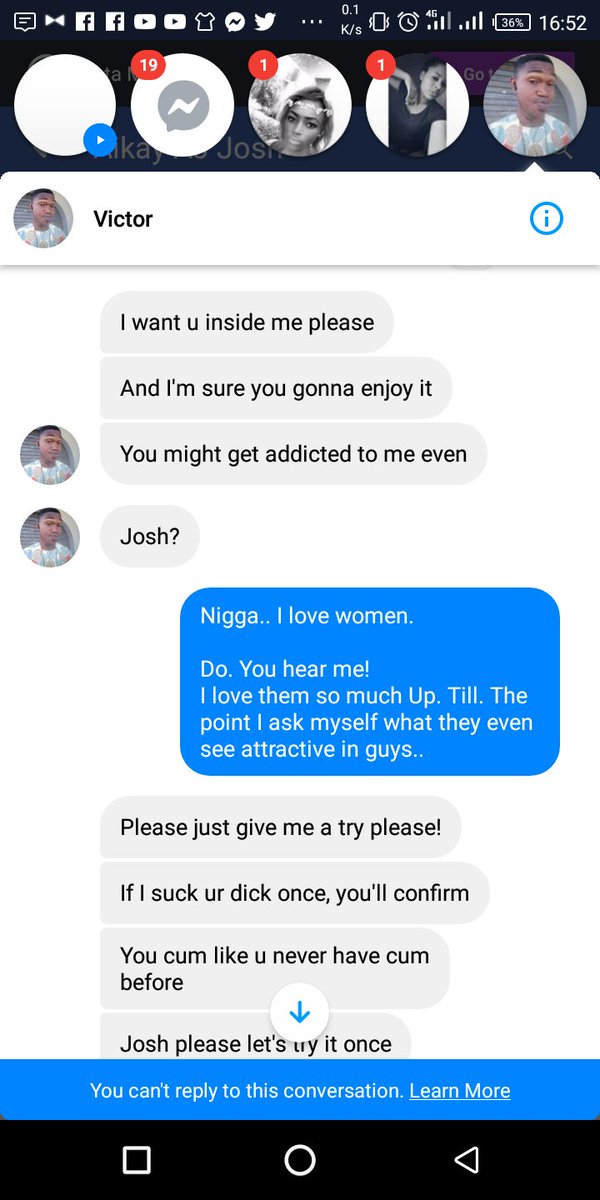Image resolution: width=600 pixels, height=1200 pixels.
Task: Select the active Victor chat head at far right
Action: point(534,106)
